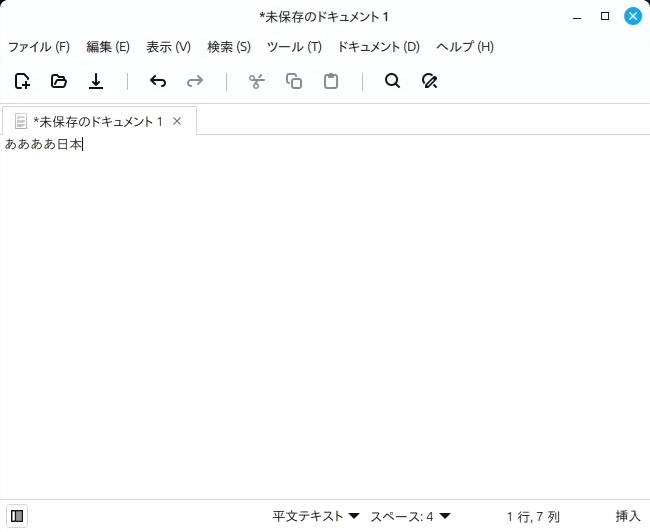650x532 pixels.
Task: Undo the last edit
Action: (x=157, y=81)
